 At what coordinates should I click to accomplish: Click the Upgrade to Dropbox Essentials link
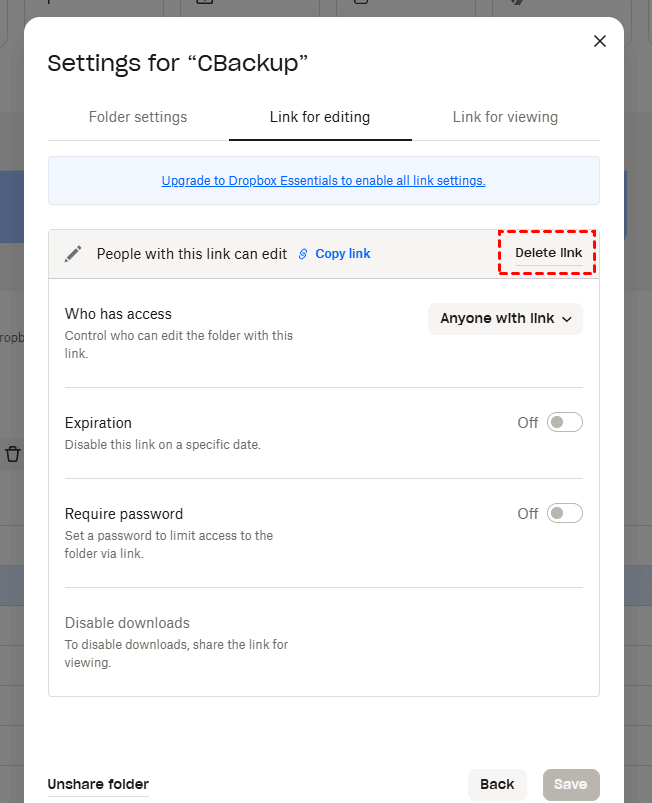323,181
